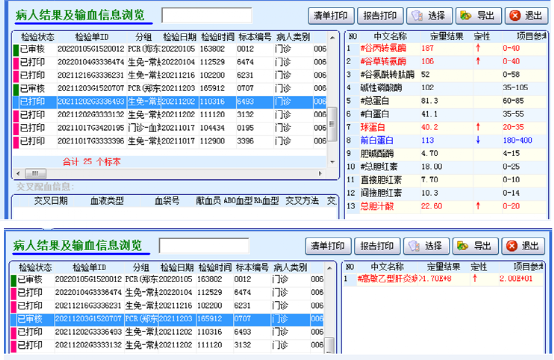554x360 pixels.
Task: Select row 20211216G3336231 in the upper window
Action: pos(170,75)
